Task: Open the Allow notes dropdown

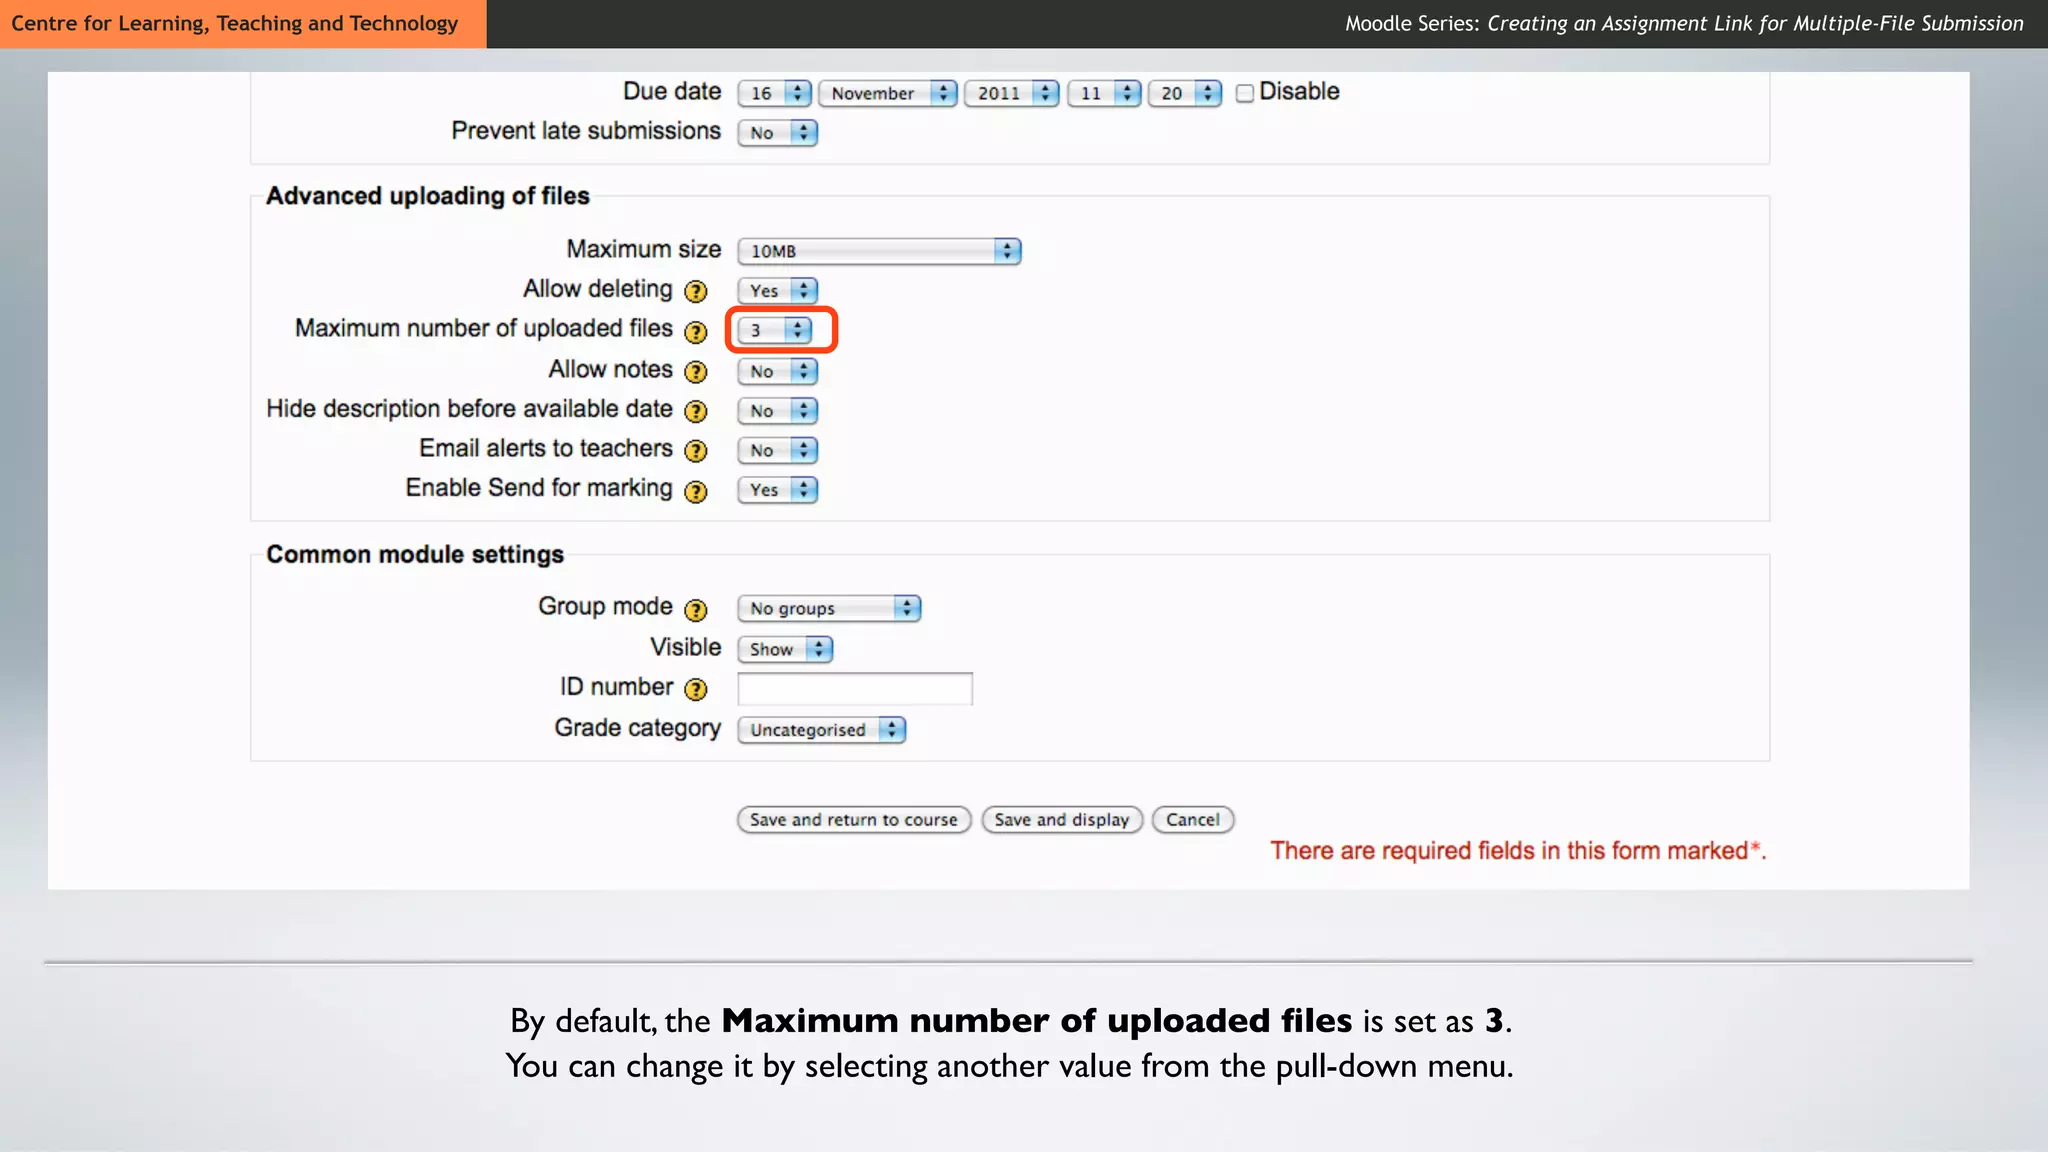Action: pyautogui.click(x=777, y=371)
